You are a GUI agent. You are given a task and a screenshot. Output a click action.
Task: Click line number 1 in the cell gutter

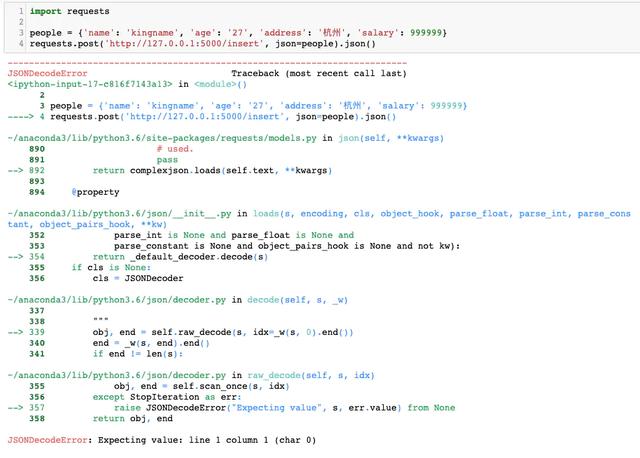(x=20, y=11)
